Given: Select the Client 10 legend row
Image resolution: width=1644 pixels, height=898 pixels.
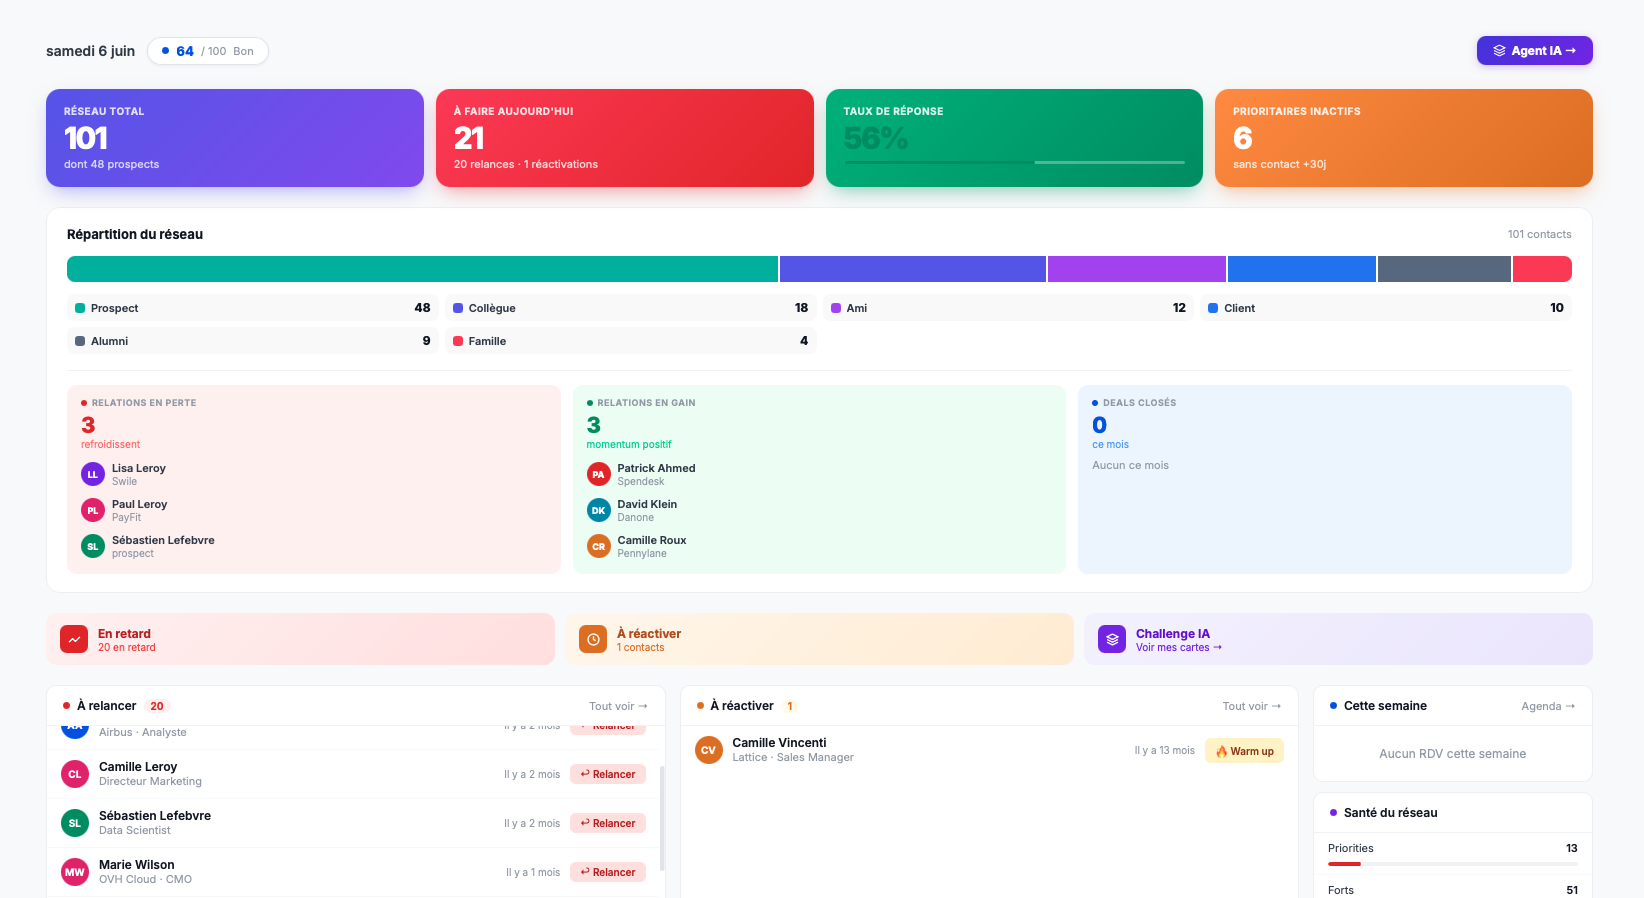Looking at the screenshot, I should click(1386, 308).
